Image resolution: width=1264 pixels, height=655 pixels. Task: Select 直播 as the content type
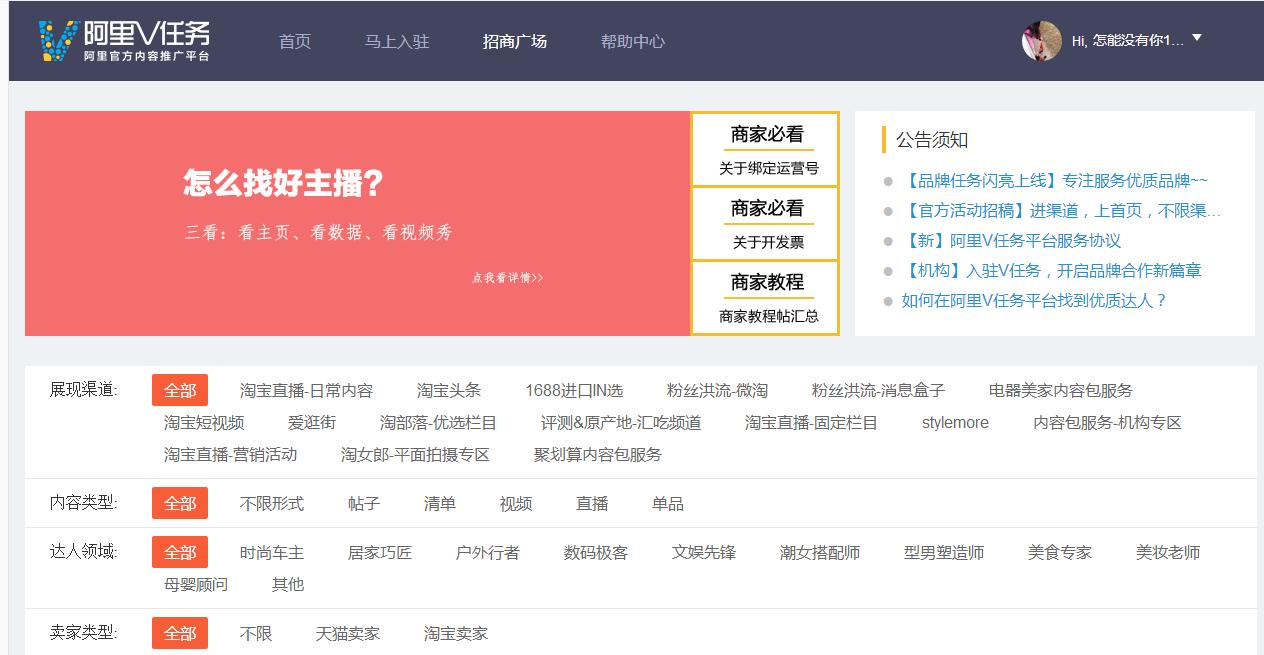point(592,504)
